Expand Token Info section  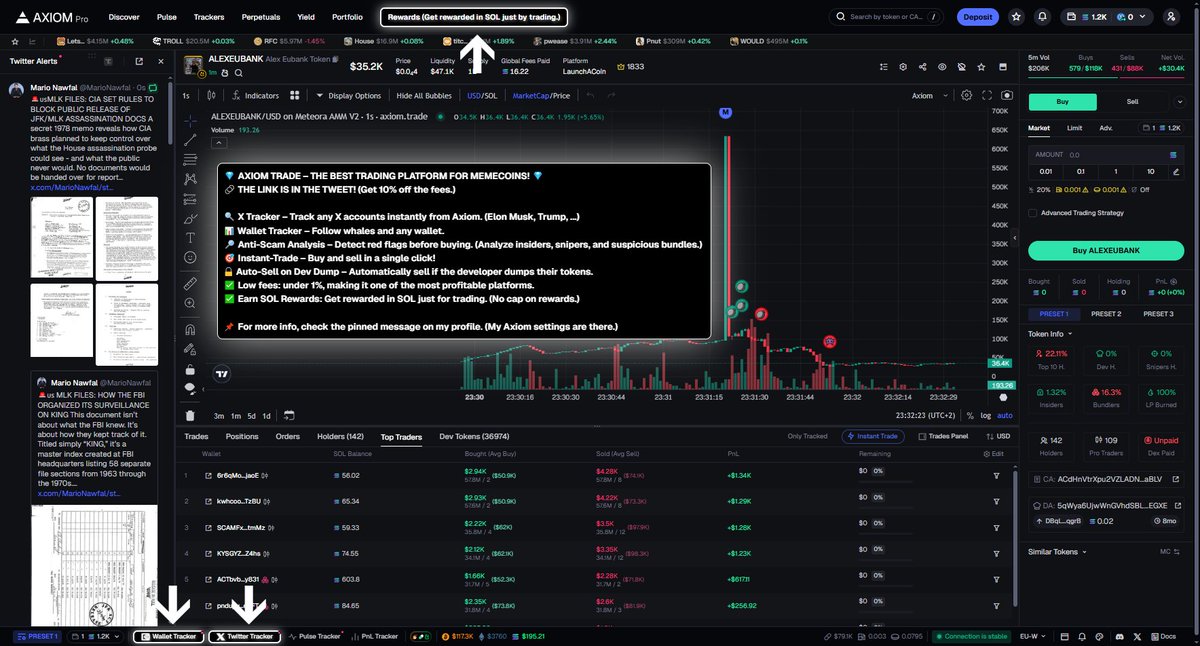(1051, 334)
